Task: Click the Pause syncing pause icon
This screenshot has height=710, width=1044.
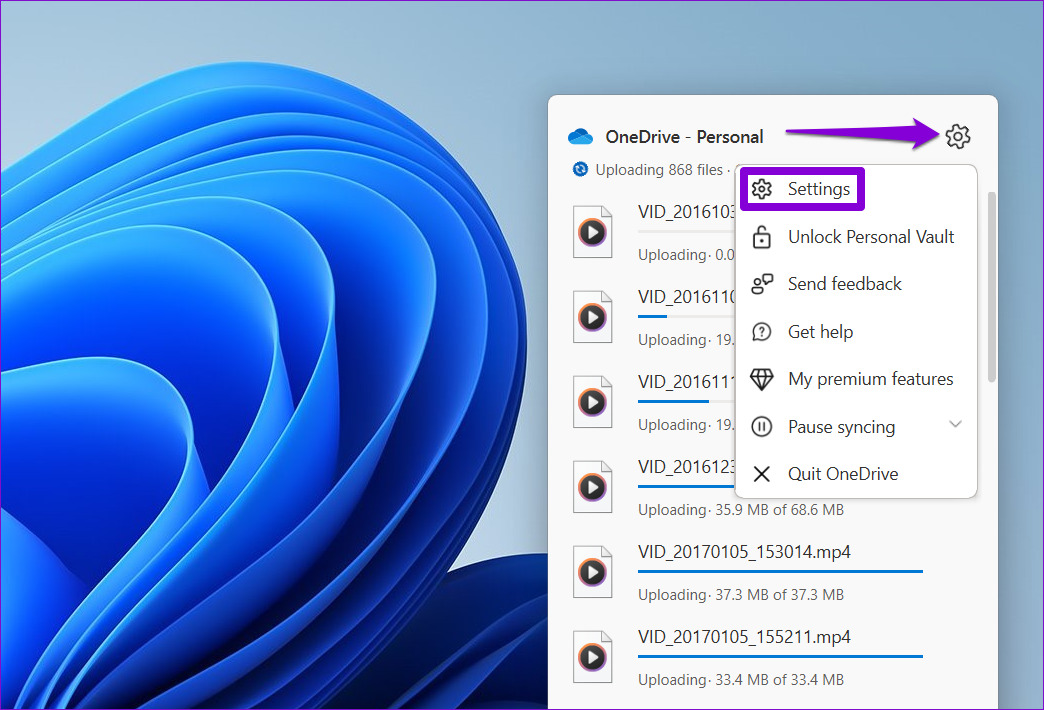Action: pos(762,426)
